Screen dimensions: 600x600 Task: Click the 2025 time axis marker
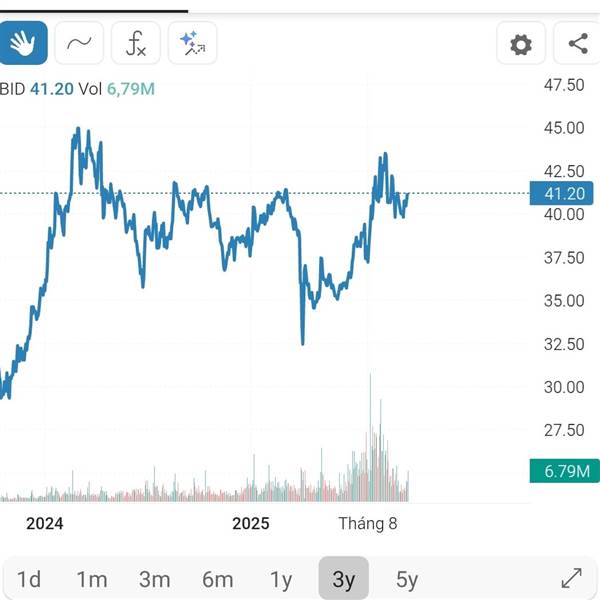pyautogui.click(x=251, y=523)
